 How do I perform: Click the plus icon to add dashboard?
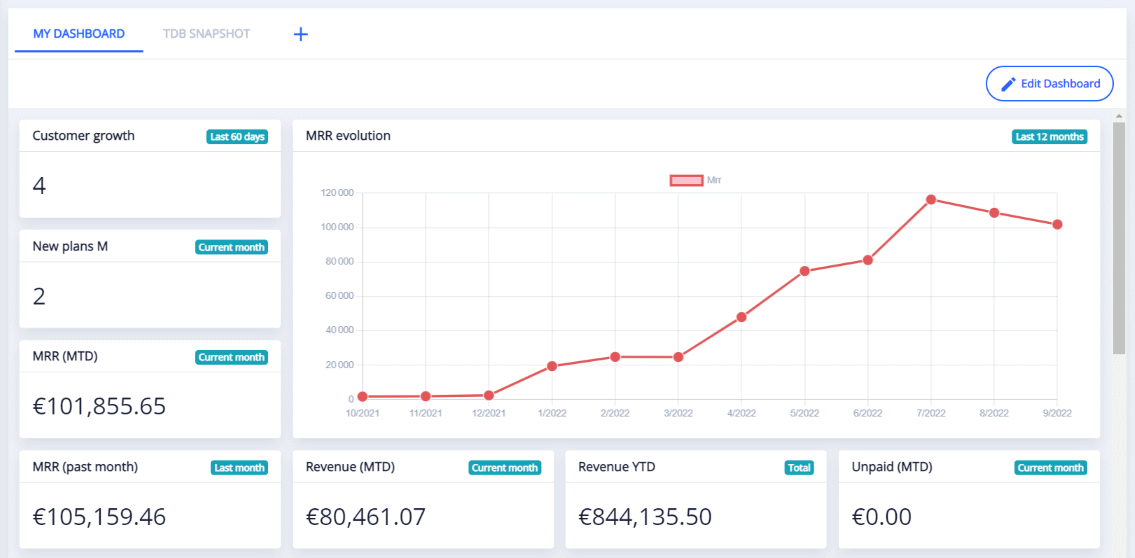tap(301, 34)
